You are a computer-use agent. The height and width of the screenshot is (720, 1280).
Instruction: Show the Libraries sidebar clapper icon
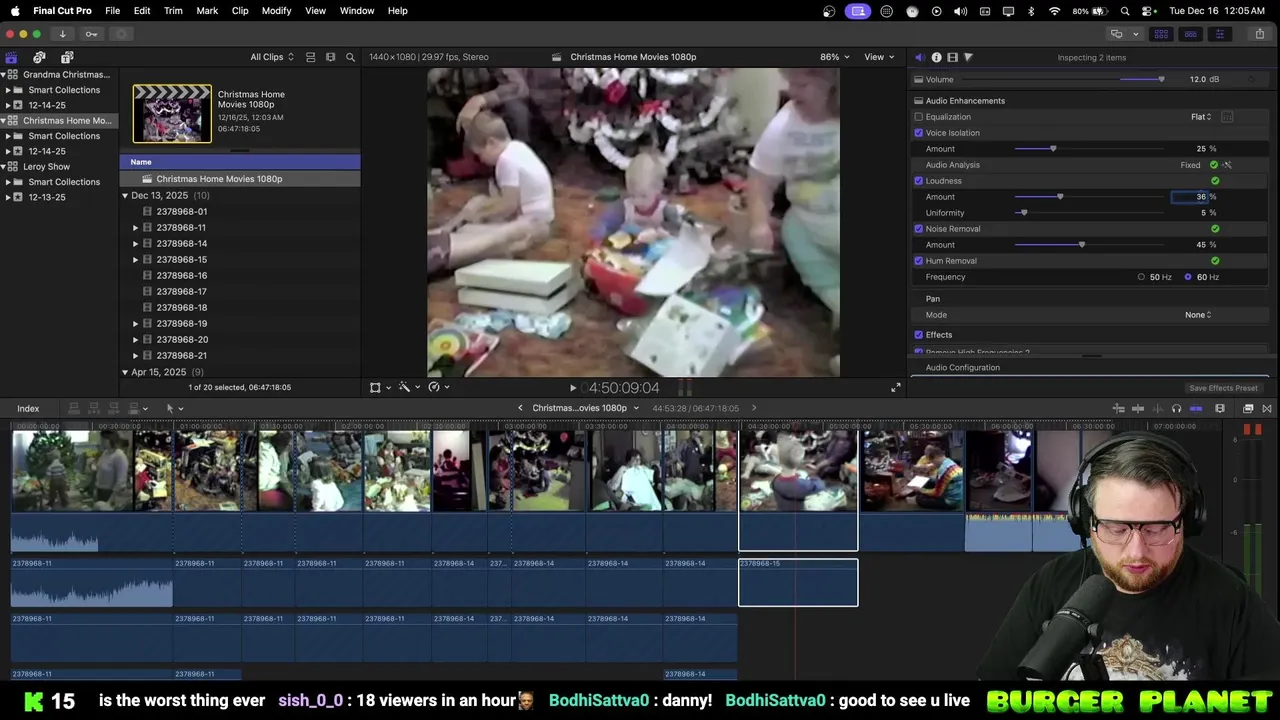coord(11,57)
